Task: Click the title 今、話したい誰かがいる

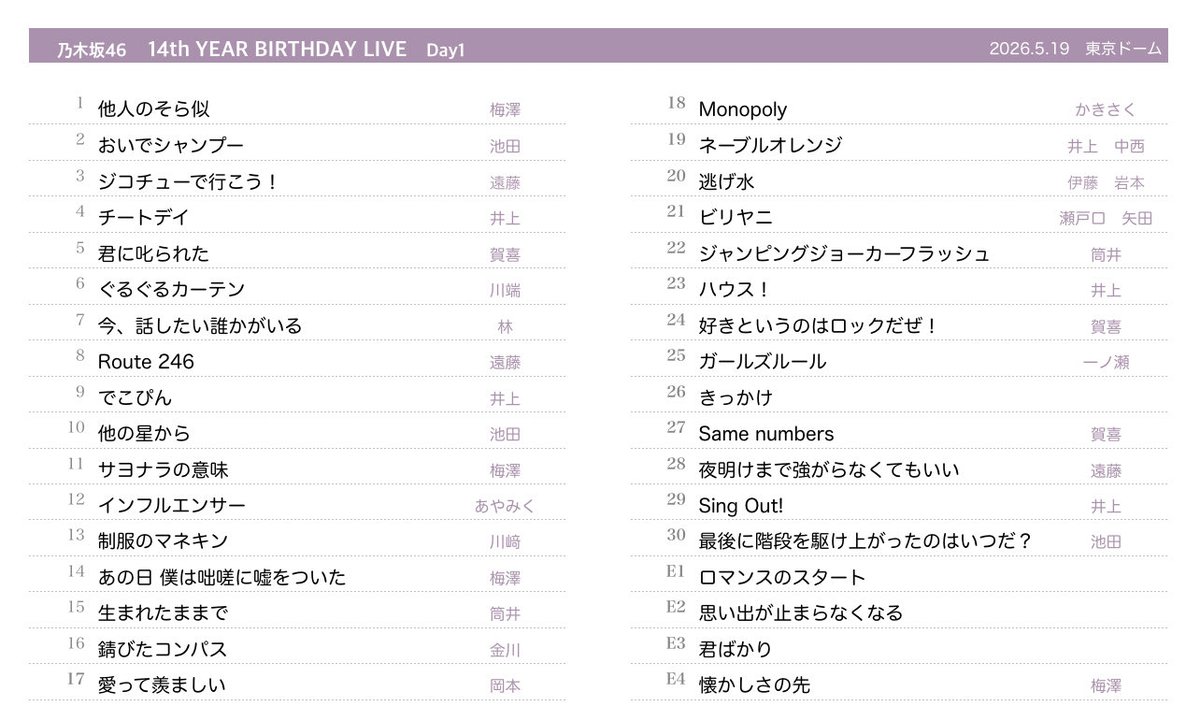Action: (x=199, y=325)
